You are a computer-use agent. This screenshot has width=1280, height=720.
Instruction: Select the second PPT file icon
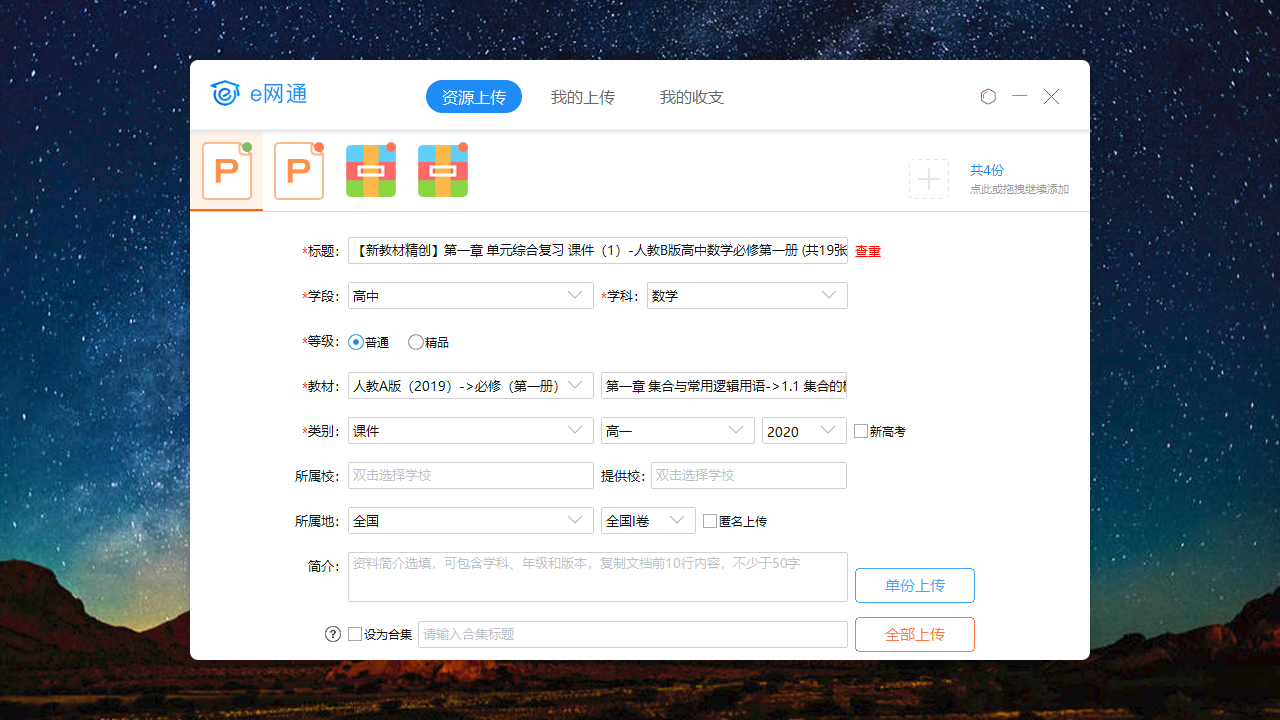[298, 170]
